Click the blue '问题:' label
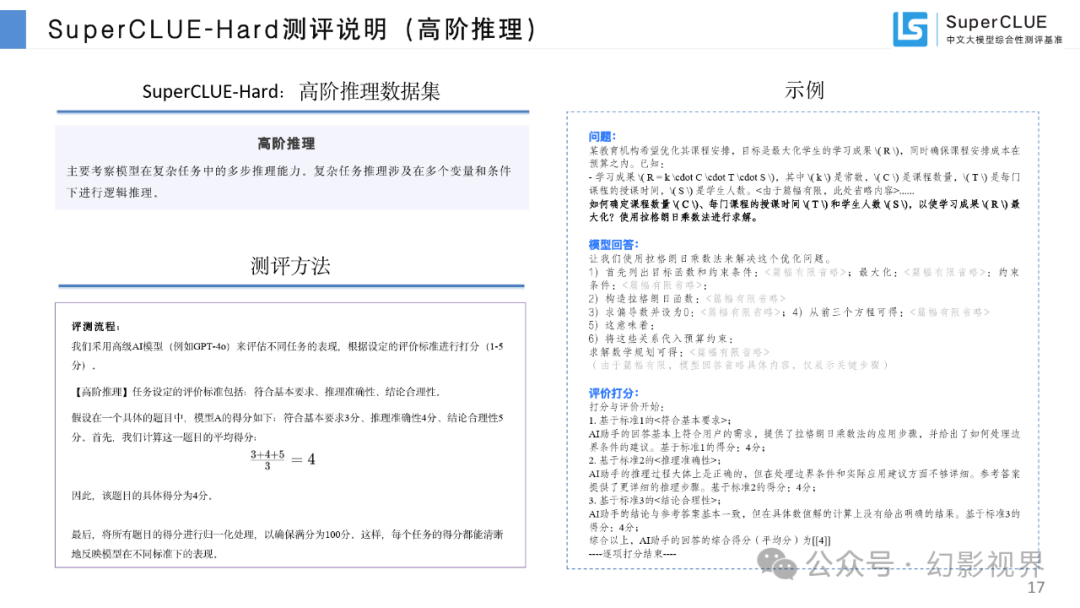This screenshot has width=1080, height=608. 602,136
